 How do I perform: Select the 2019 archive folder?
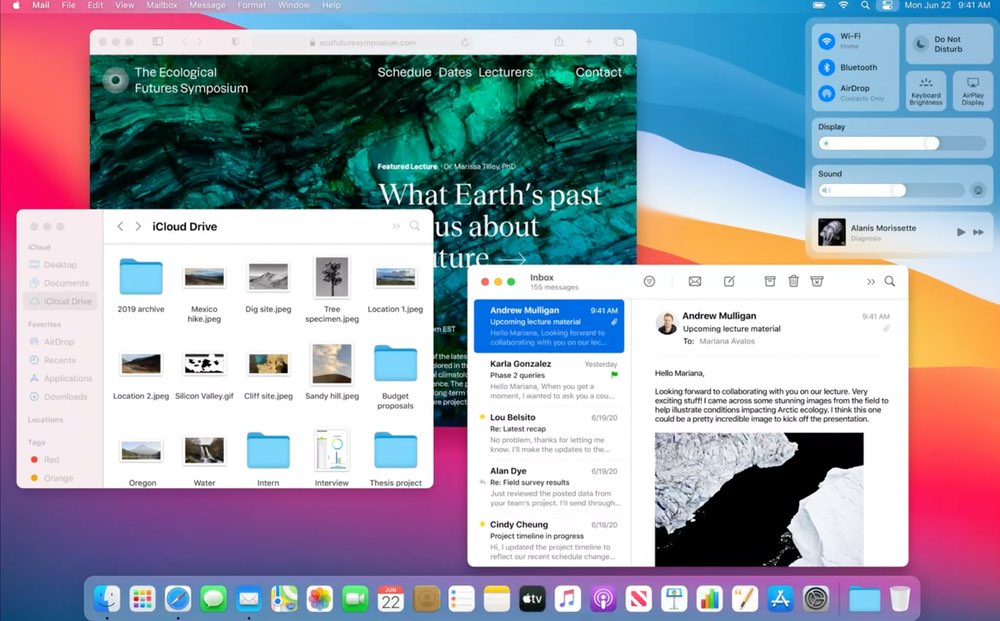pyautogui.click(x=141, y=277)
